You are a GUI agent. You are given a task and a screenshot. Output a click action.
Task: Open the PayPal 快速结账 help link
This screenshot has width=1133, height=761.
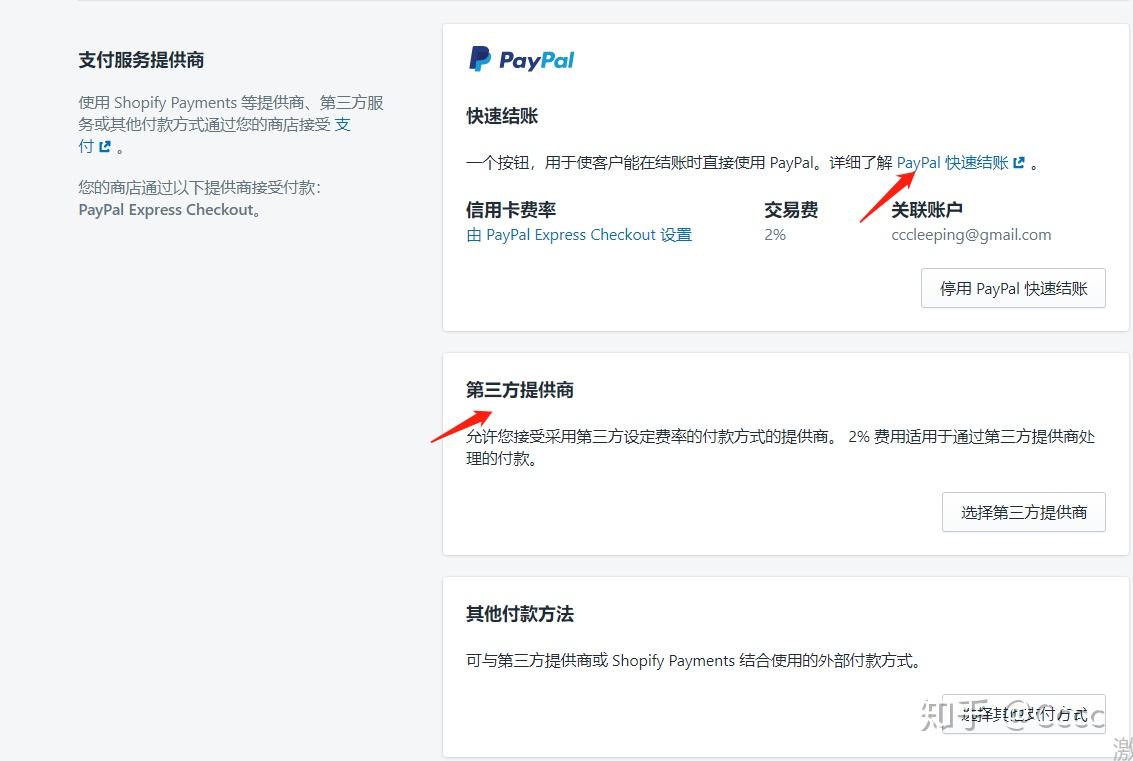click(x=951, y=161)
